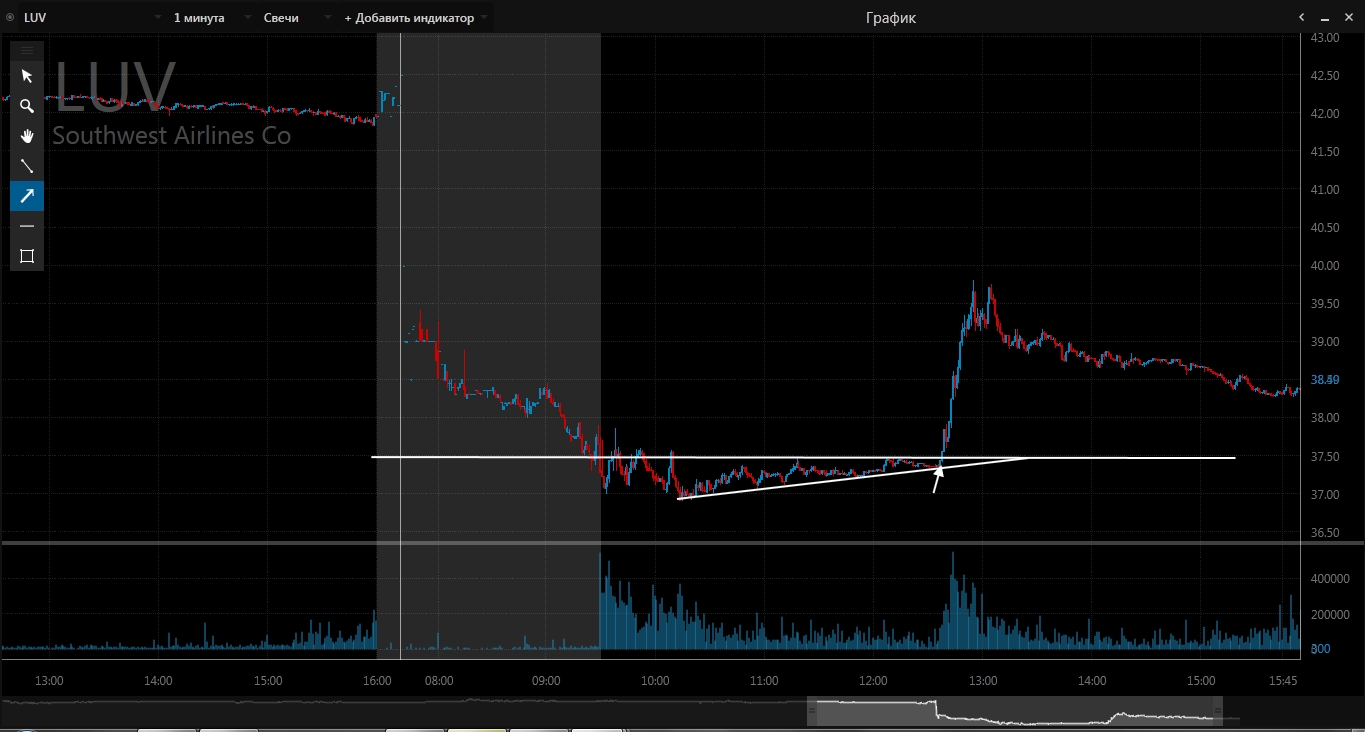
Task: Pick the horizontal line drawing tool
Action: 27,226
